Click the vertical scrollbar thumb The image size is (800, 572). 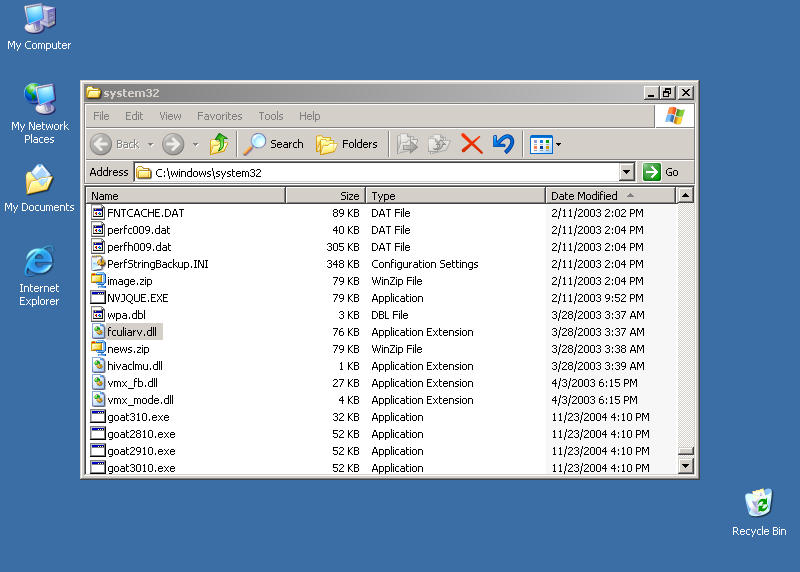pyautogui.click(x=685, y=451)
